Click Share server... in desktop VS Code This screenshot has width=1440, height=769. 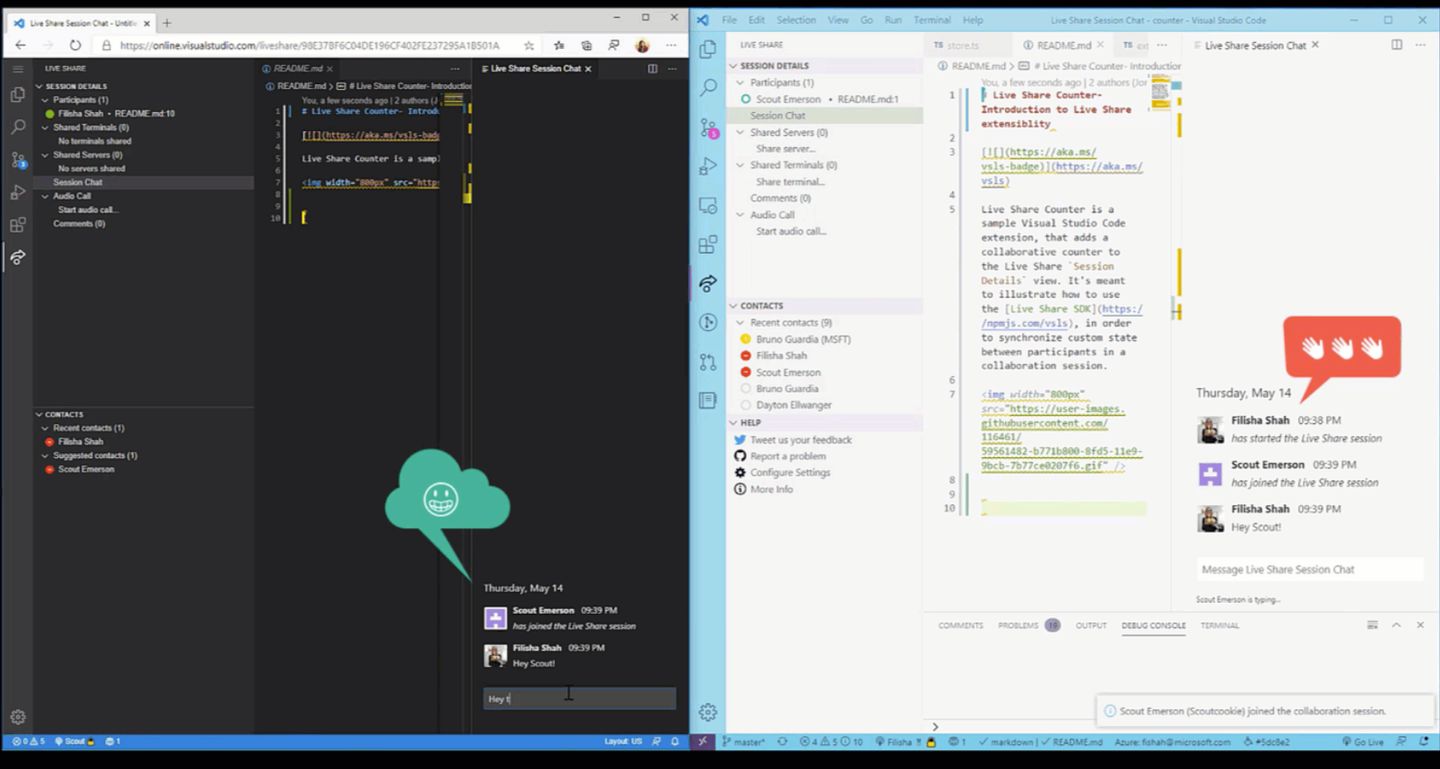786,149
